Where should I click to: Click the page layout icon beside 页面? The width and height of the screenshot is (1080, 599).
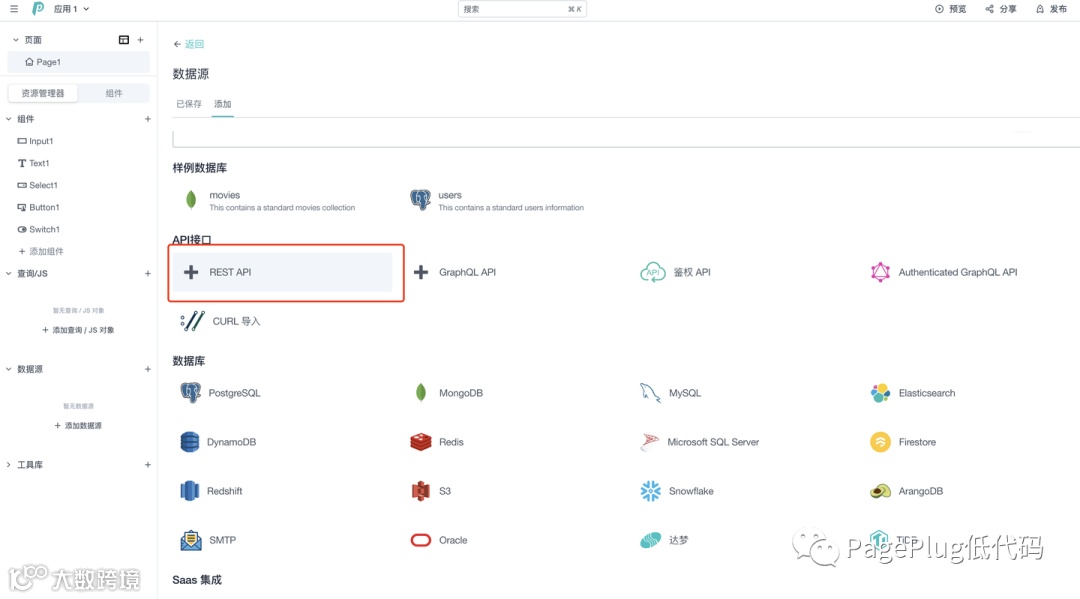(x=124, y=40)
